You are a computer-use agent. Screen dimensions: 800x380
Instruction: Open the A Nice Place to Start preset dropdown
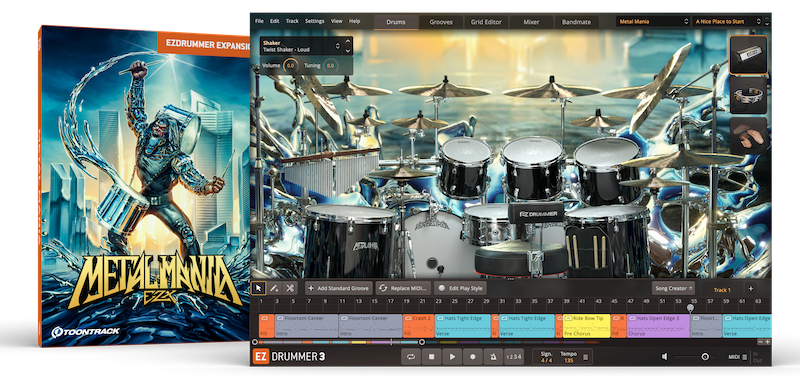728,21
